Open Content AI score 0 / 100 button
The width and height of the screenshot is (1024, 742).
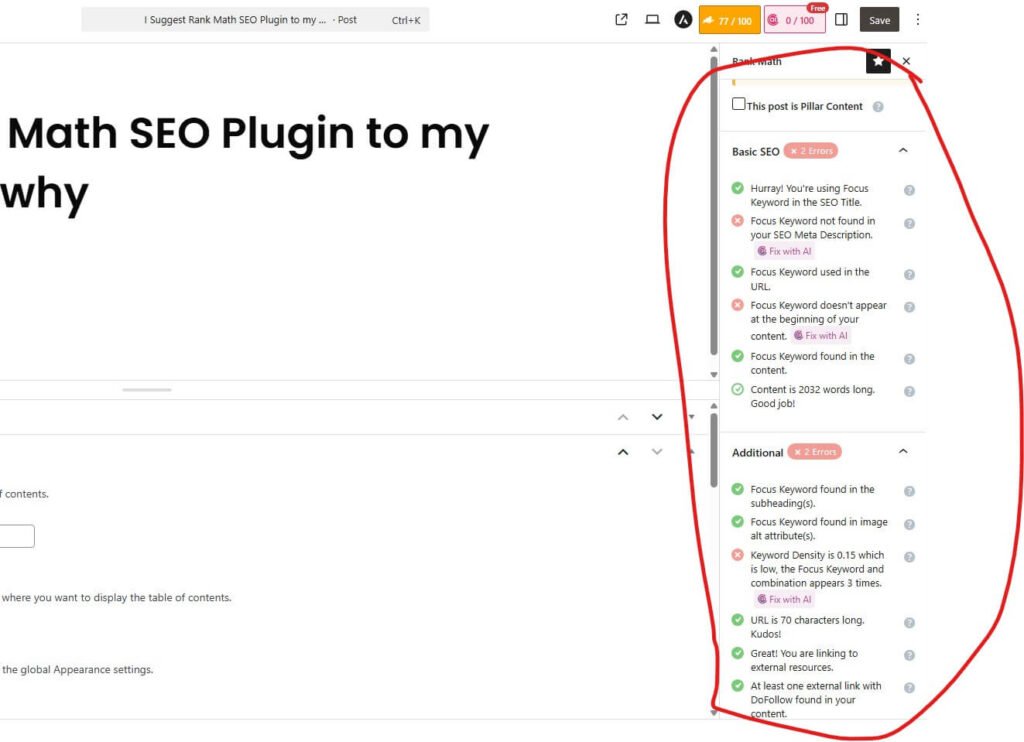[795, 20]
